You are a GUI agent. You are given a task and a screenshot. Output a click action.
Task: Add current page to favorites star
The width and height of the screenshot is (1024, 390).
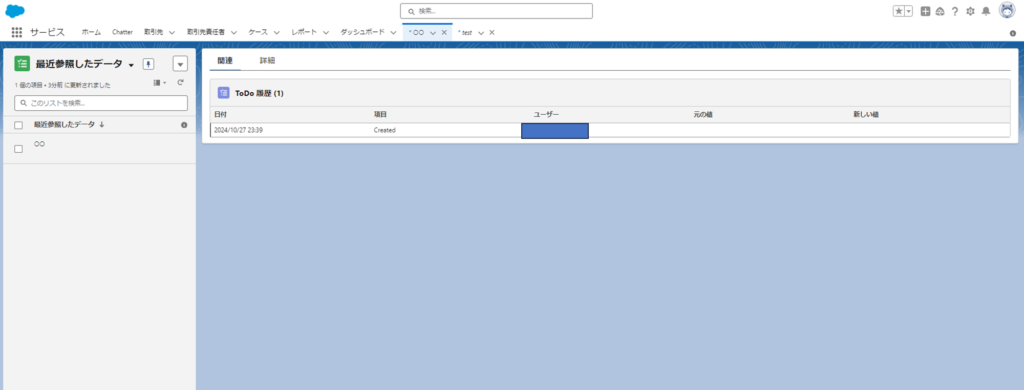(899, 11)
